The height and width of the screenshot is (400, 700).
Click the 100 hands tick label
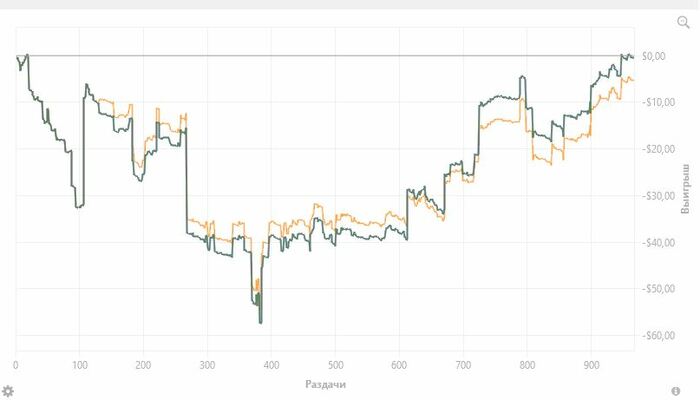tap(79, 365)
